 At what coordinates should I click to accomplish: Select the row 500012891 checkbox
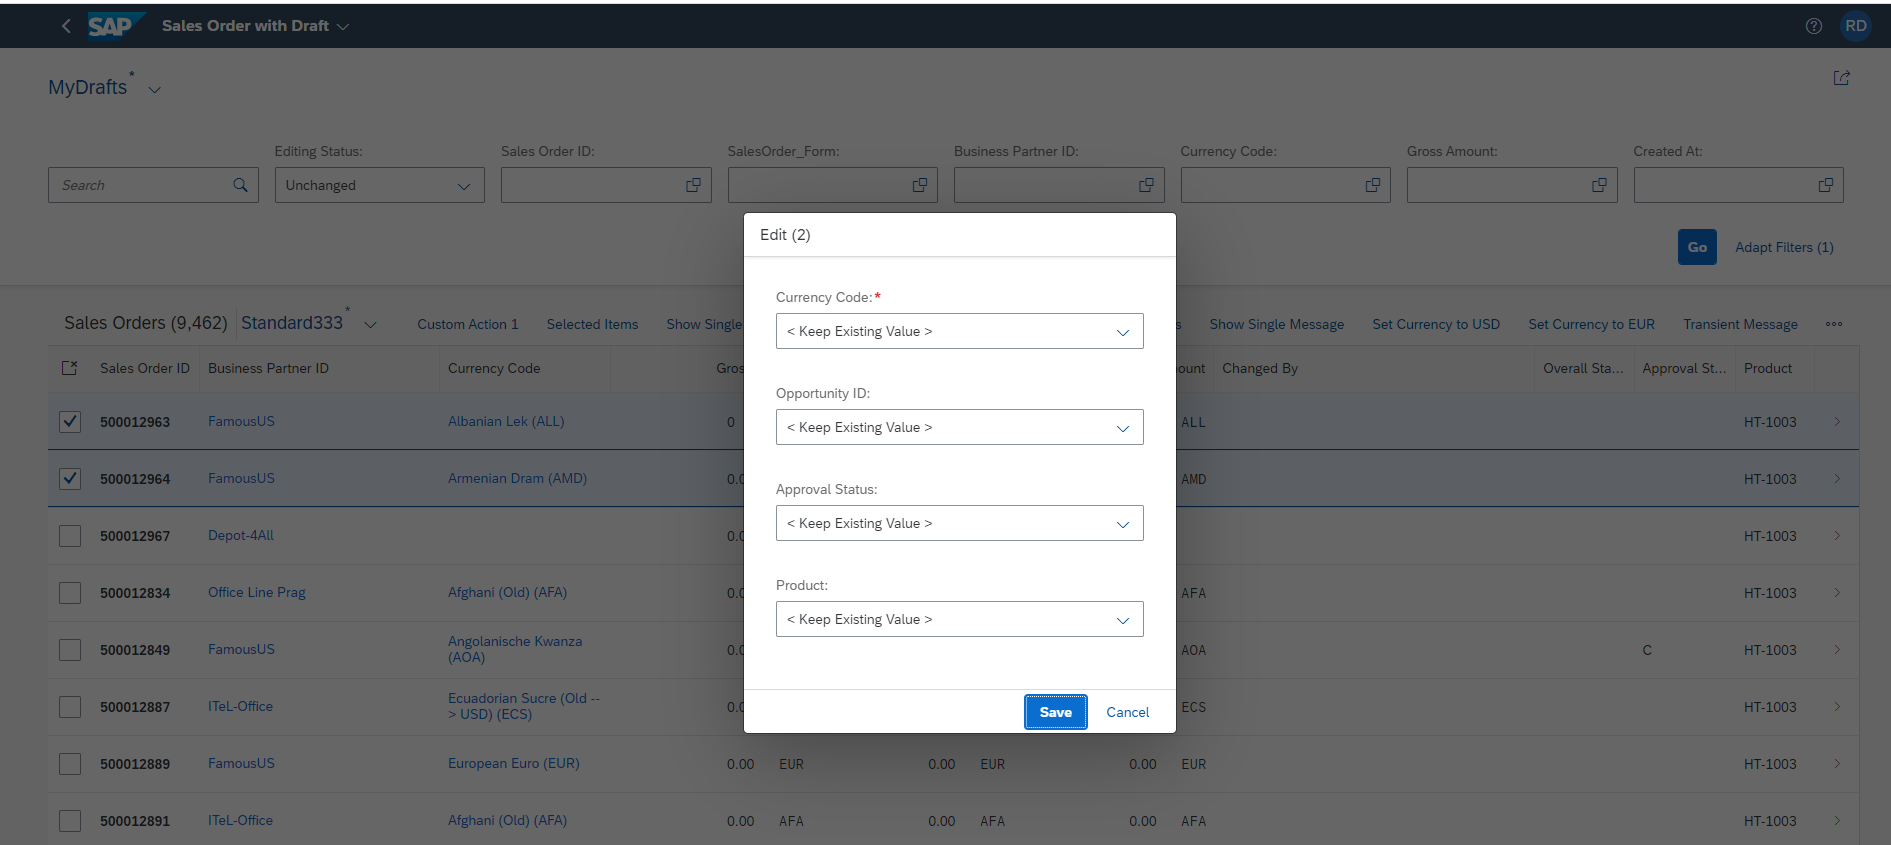70,821
